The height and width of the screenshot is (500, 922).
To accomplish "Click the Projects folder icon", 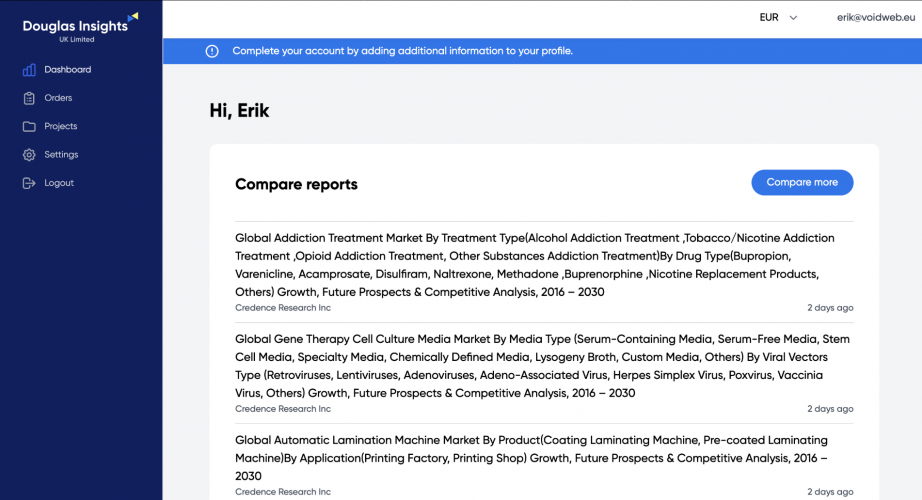I will click(29, 127).
